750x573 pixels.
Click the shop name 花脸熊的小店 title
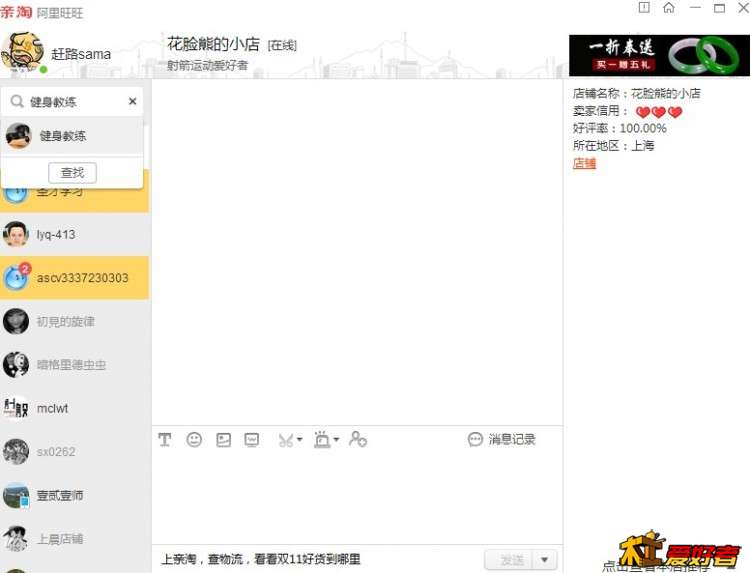pos(213,44)
